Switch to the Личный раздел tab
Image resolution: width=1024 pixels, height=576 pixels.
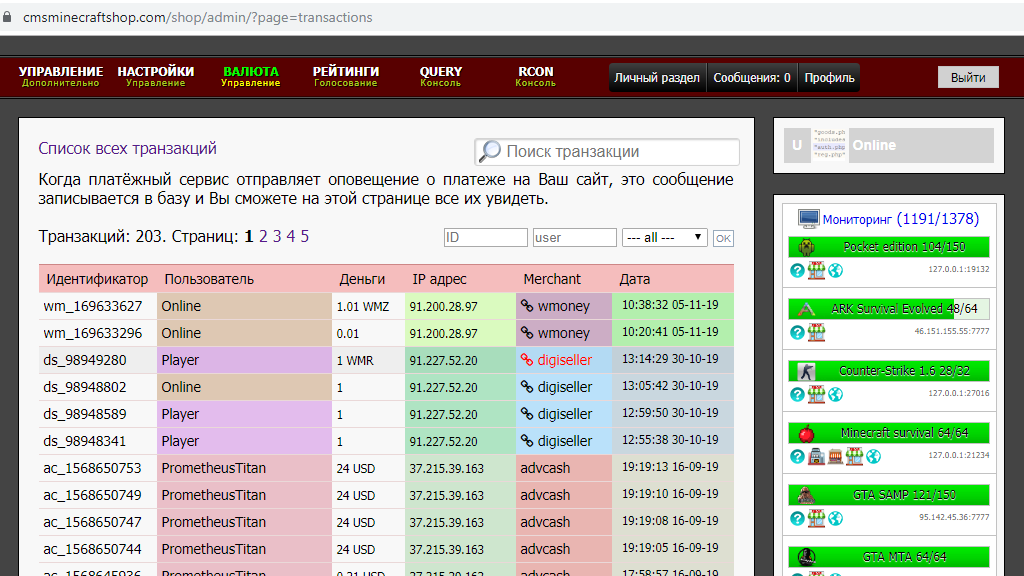657,78
